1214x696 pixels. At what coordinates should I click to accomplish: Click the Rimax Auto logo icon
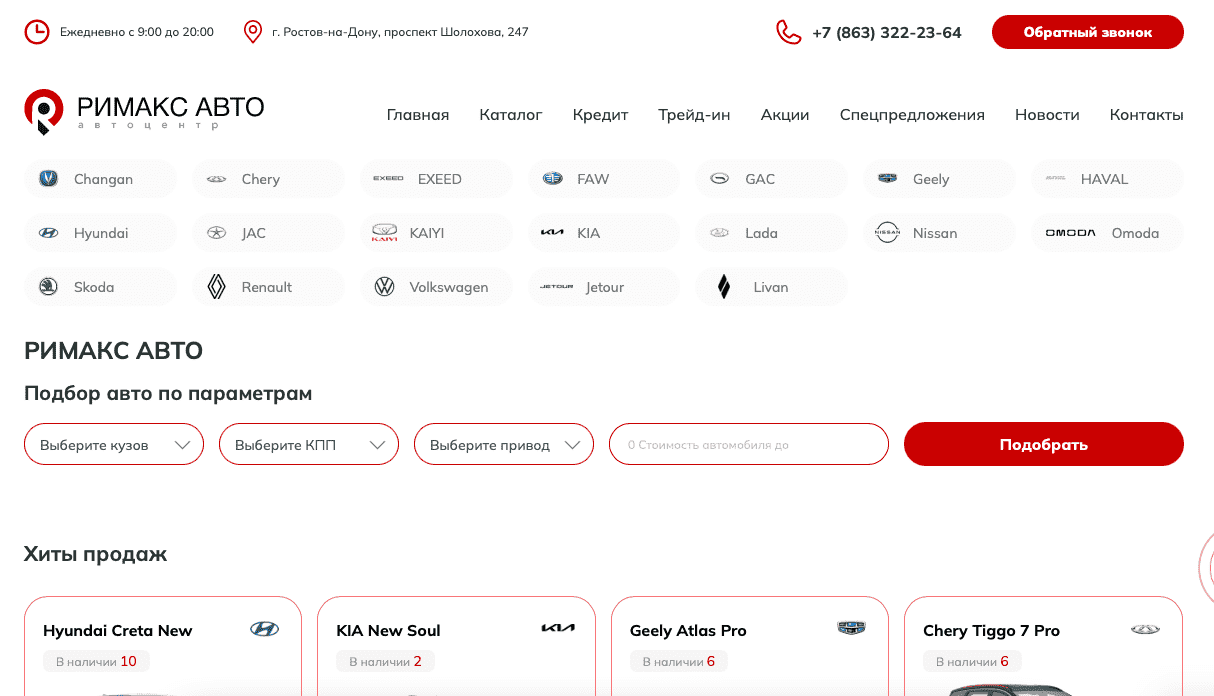(43, 110)
